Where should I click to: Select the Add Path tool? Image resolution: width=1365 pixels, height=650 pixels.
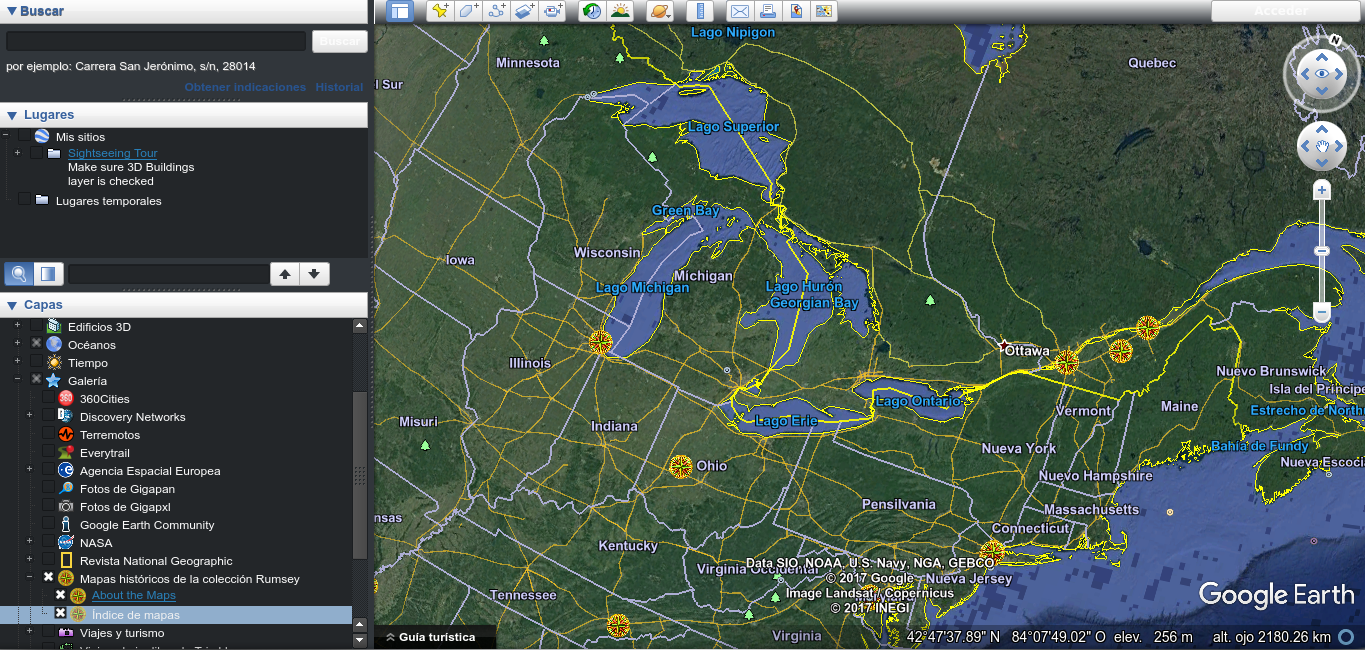click(496, 11)
